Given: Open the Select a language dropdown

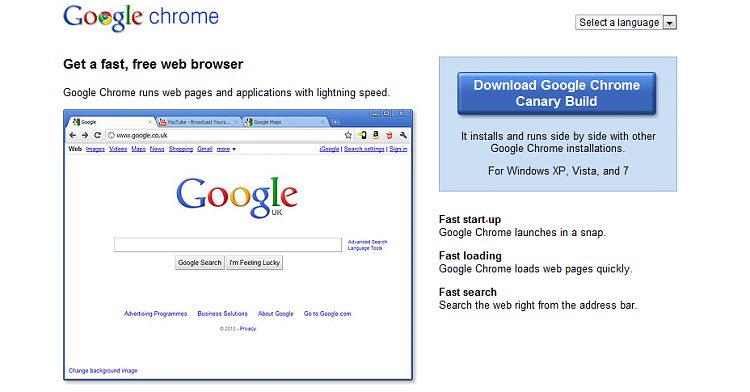Looking at the screenshot, I should click(626, 22).
